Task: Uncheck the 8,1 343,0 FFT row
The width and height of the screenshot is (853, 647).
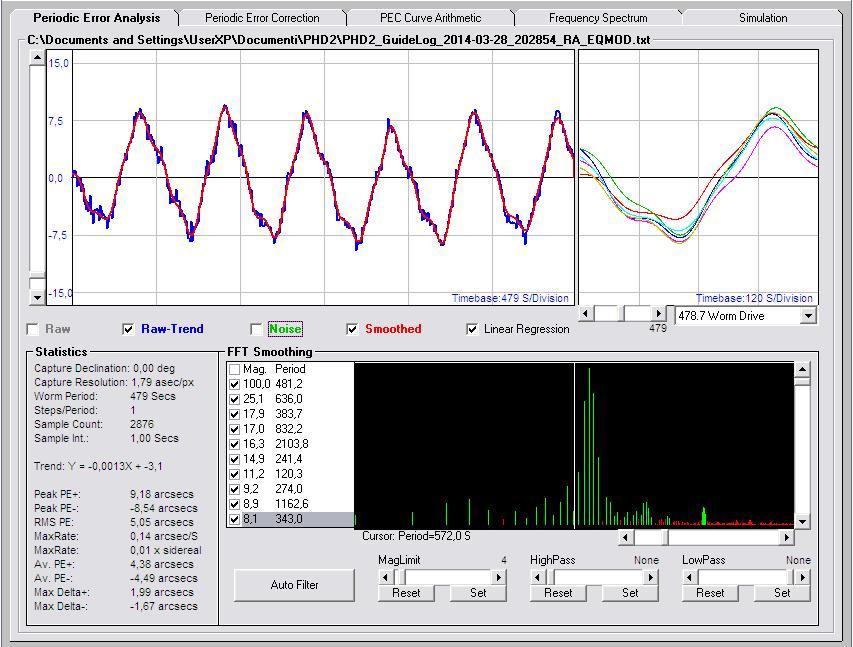Action: tap(234, 519)
